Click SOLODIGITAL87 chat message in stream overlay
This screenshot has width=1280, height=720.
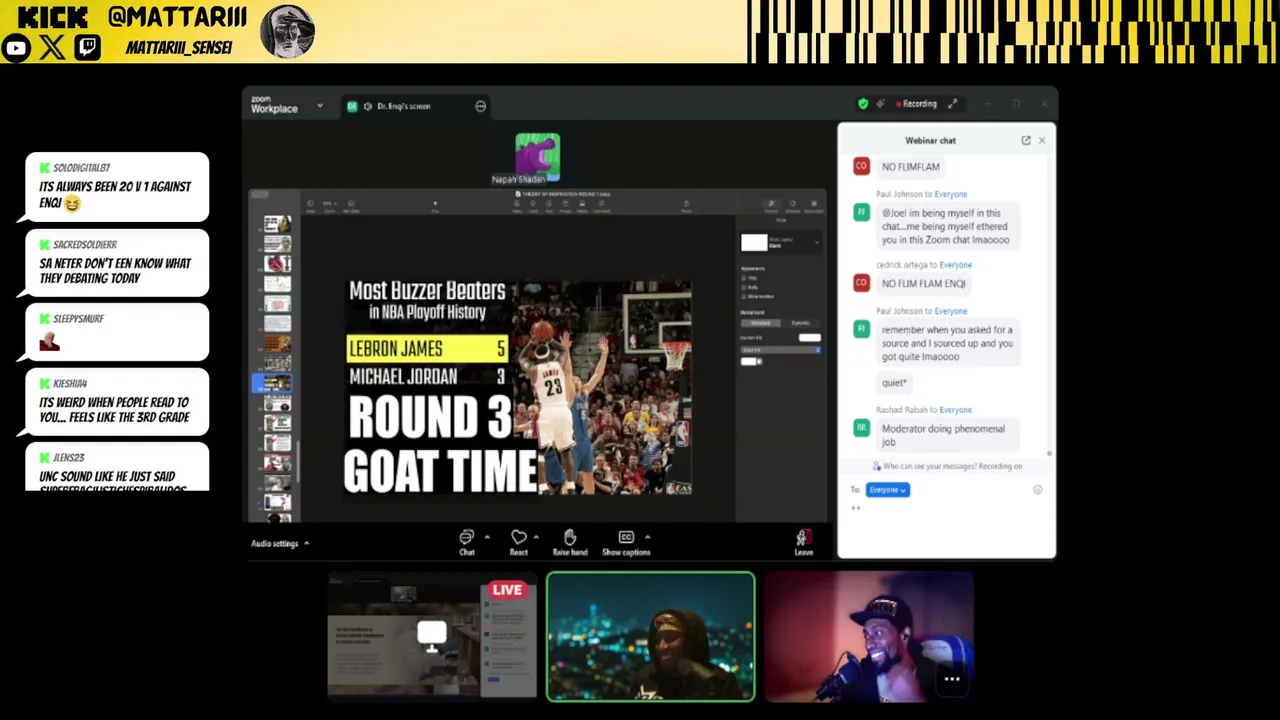117,187
